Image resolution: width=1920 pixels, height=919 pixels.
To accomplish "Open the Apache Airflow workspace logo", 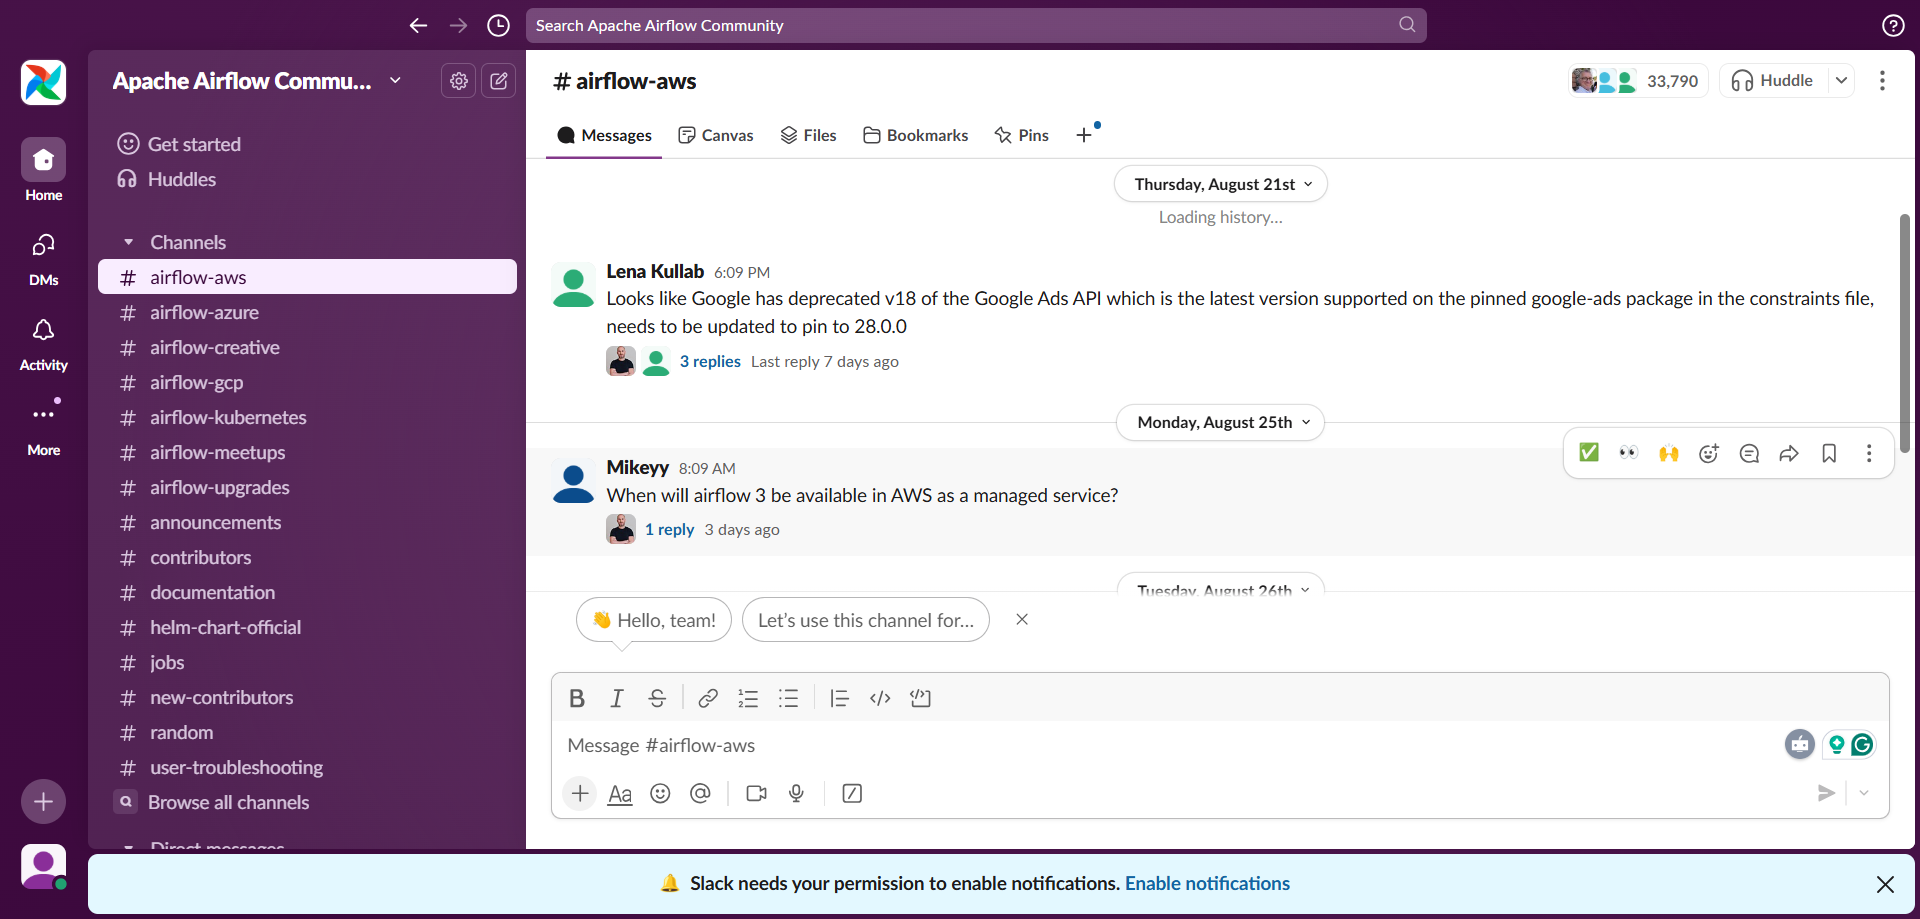I will click(x=44, y=82).
